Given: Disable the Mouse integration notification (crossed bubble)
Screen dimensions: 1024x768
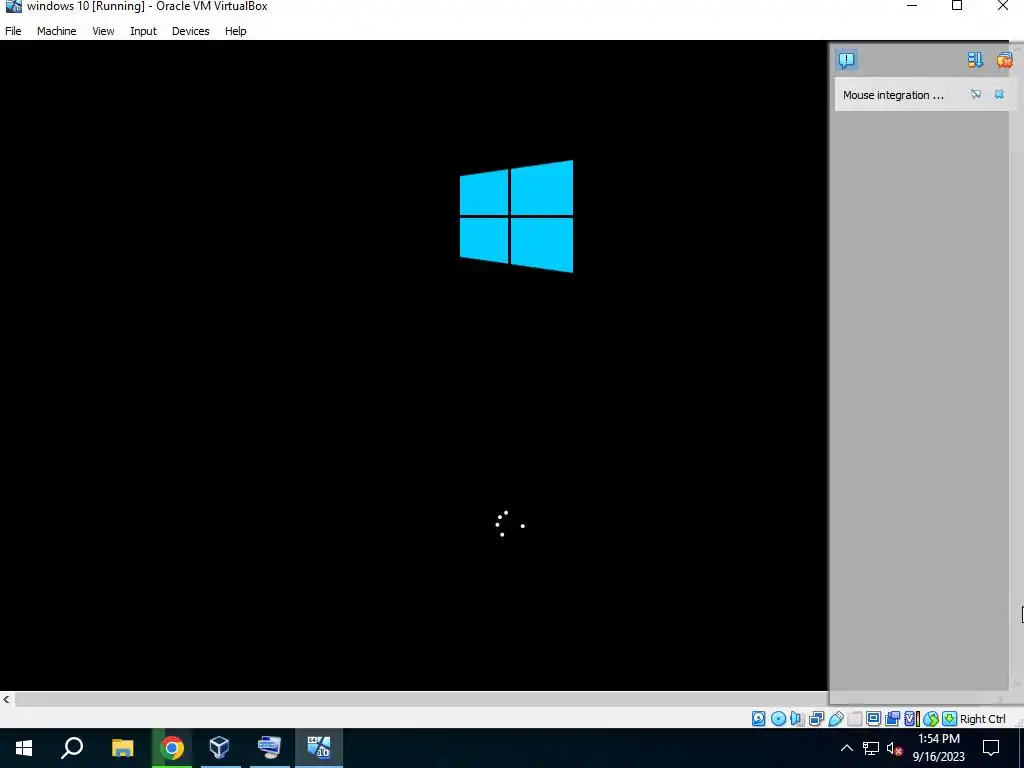Looking at the screenshot, I should click(x=976, y=94).
